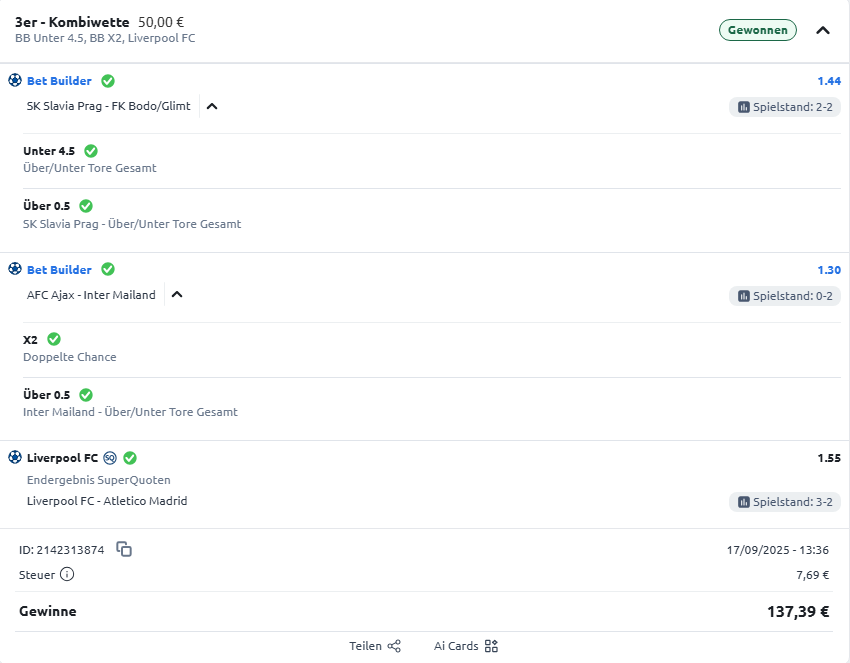
Task: Click the date 17/09/2025 - 13:36
Action: [x=777, y=550]
